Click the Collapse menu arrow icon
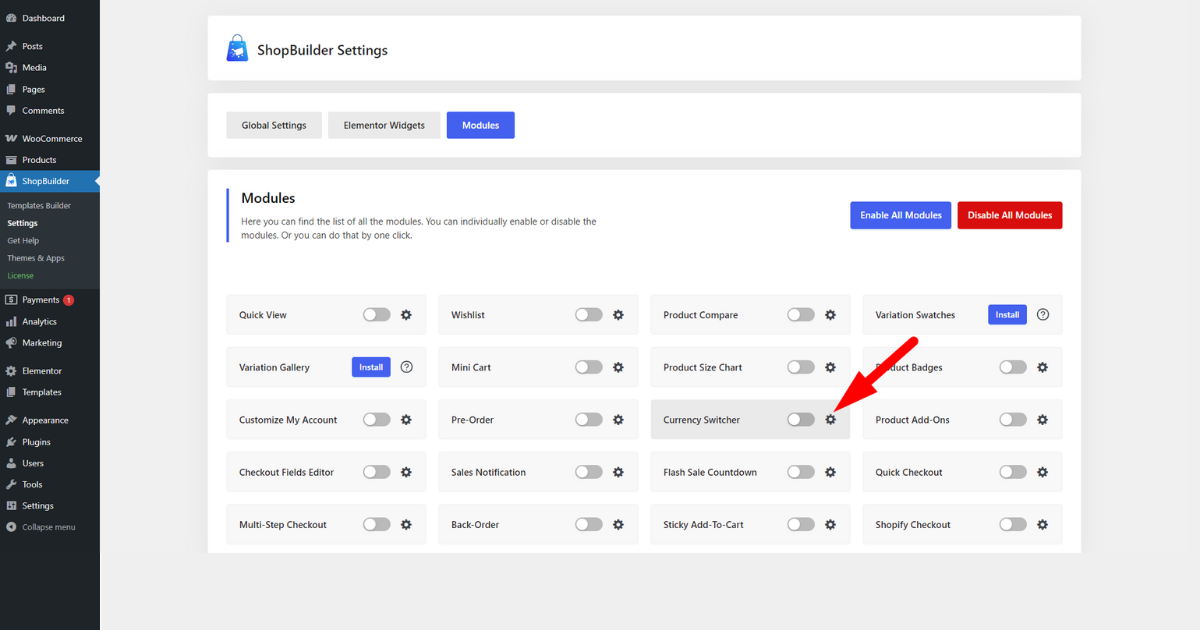The width and height of the screenshot is (1200, 630). (x=11, y=527)
